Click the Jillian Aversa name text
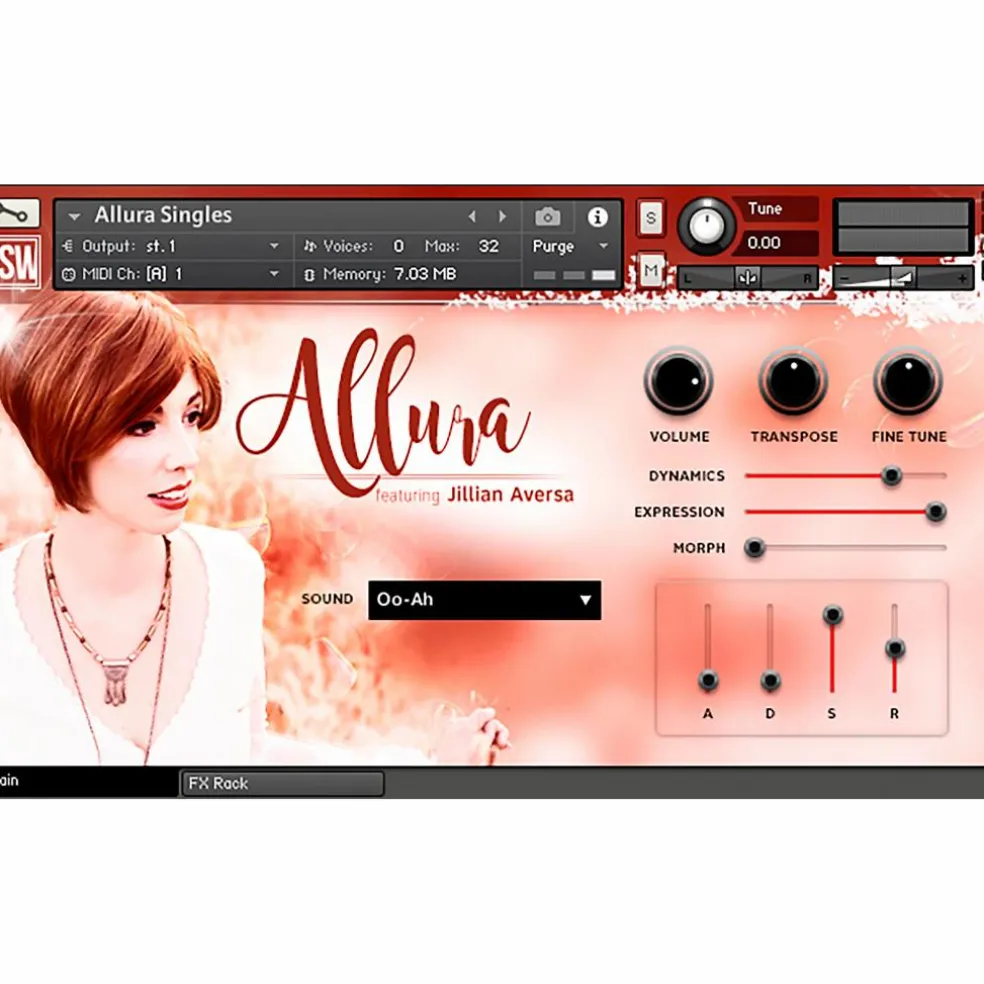The image size is (984, 984). point(510,495)
